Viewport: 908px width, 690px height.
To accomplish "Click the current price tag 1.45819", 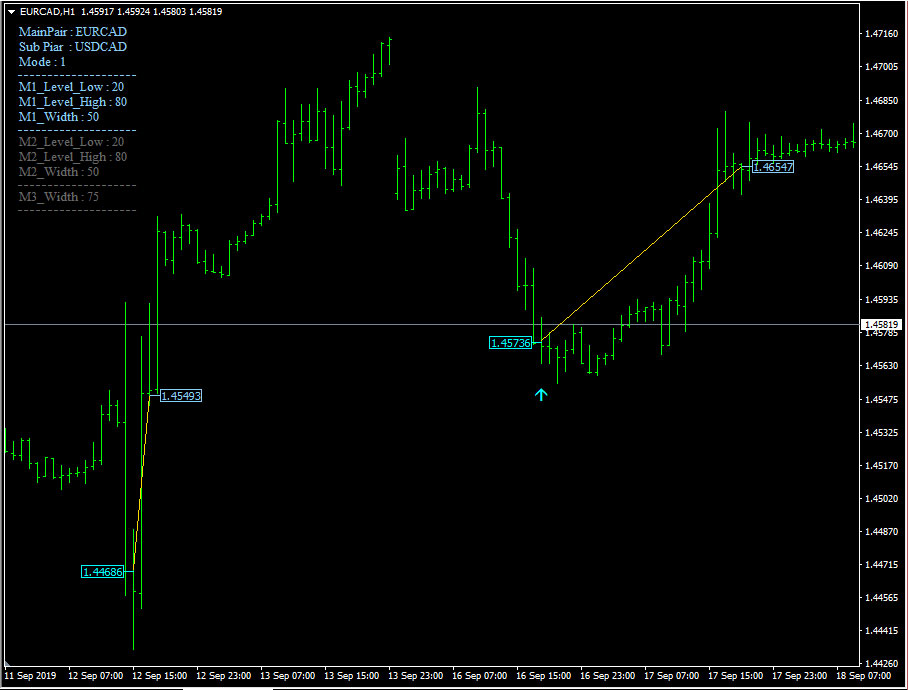I will point(882,325).
